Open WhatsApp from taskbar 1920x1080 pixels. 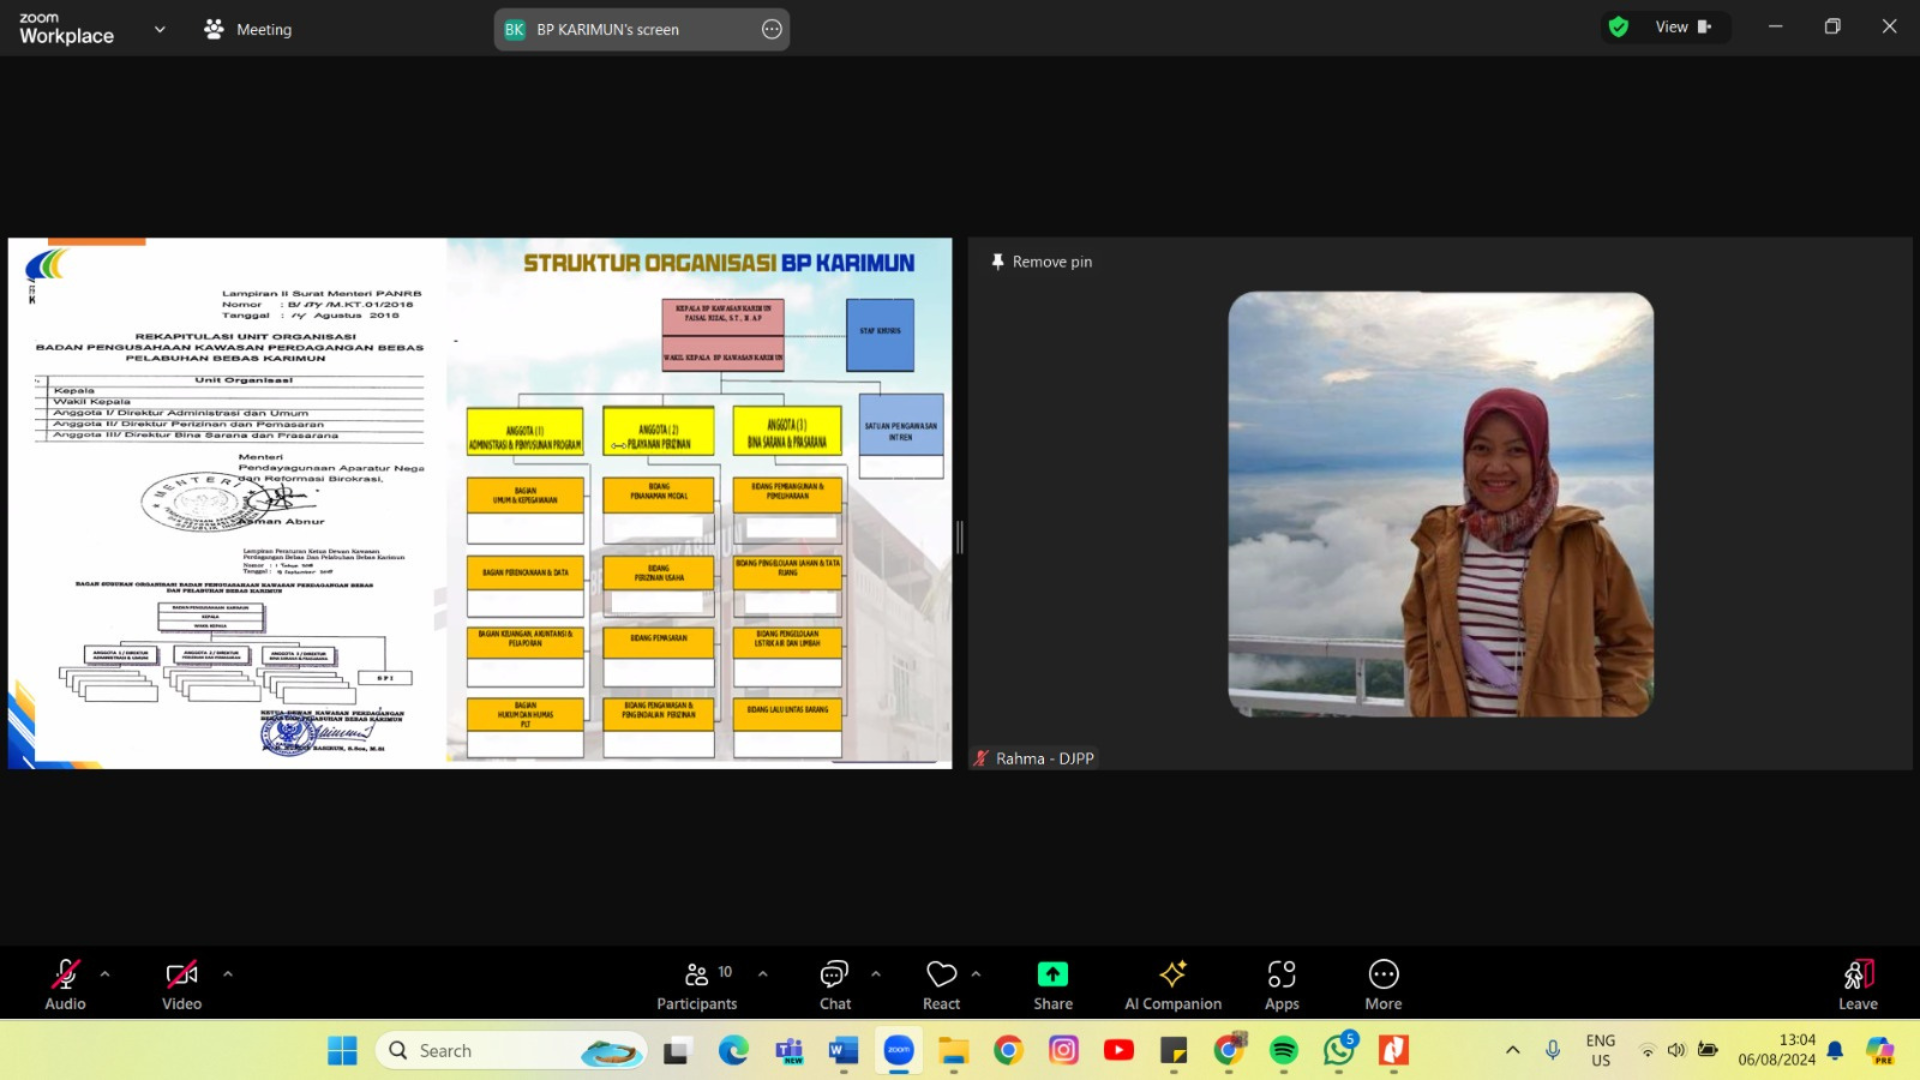tap(1339, 1050)
